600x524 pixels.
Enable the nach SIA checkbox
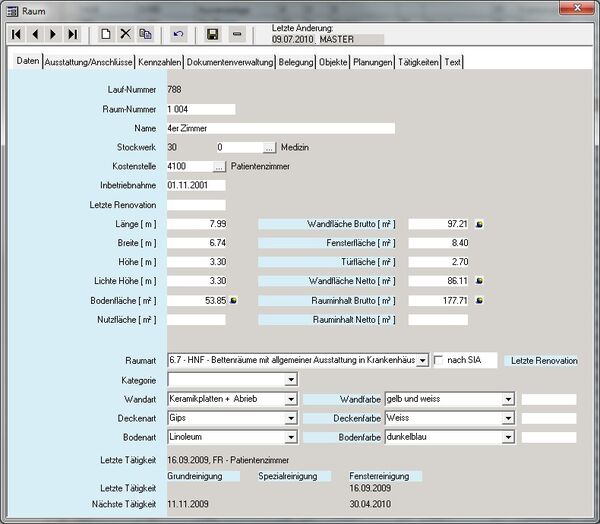pyautogui.click(x=439, y=360)
